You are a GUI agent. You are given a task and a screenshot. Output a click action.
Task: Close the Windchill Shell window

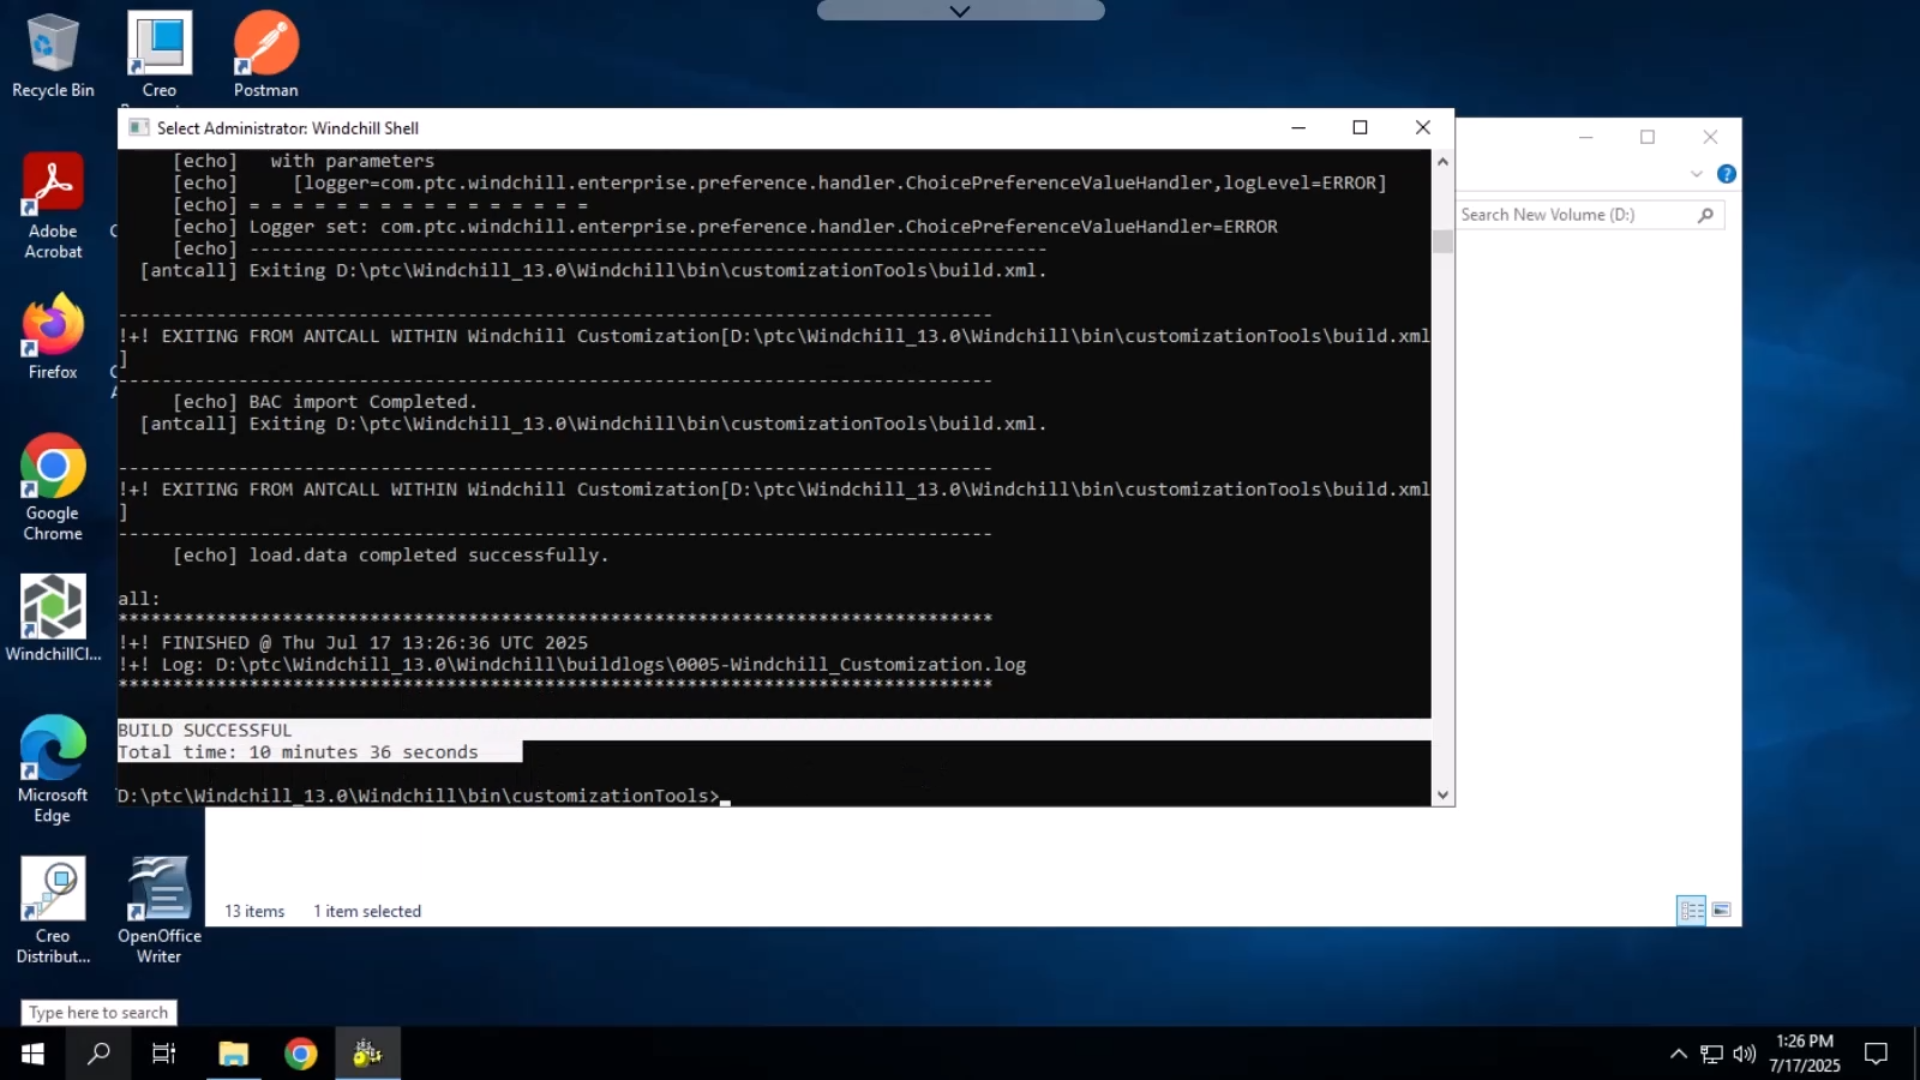[x=1423, y=128]
